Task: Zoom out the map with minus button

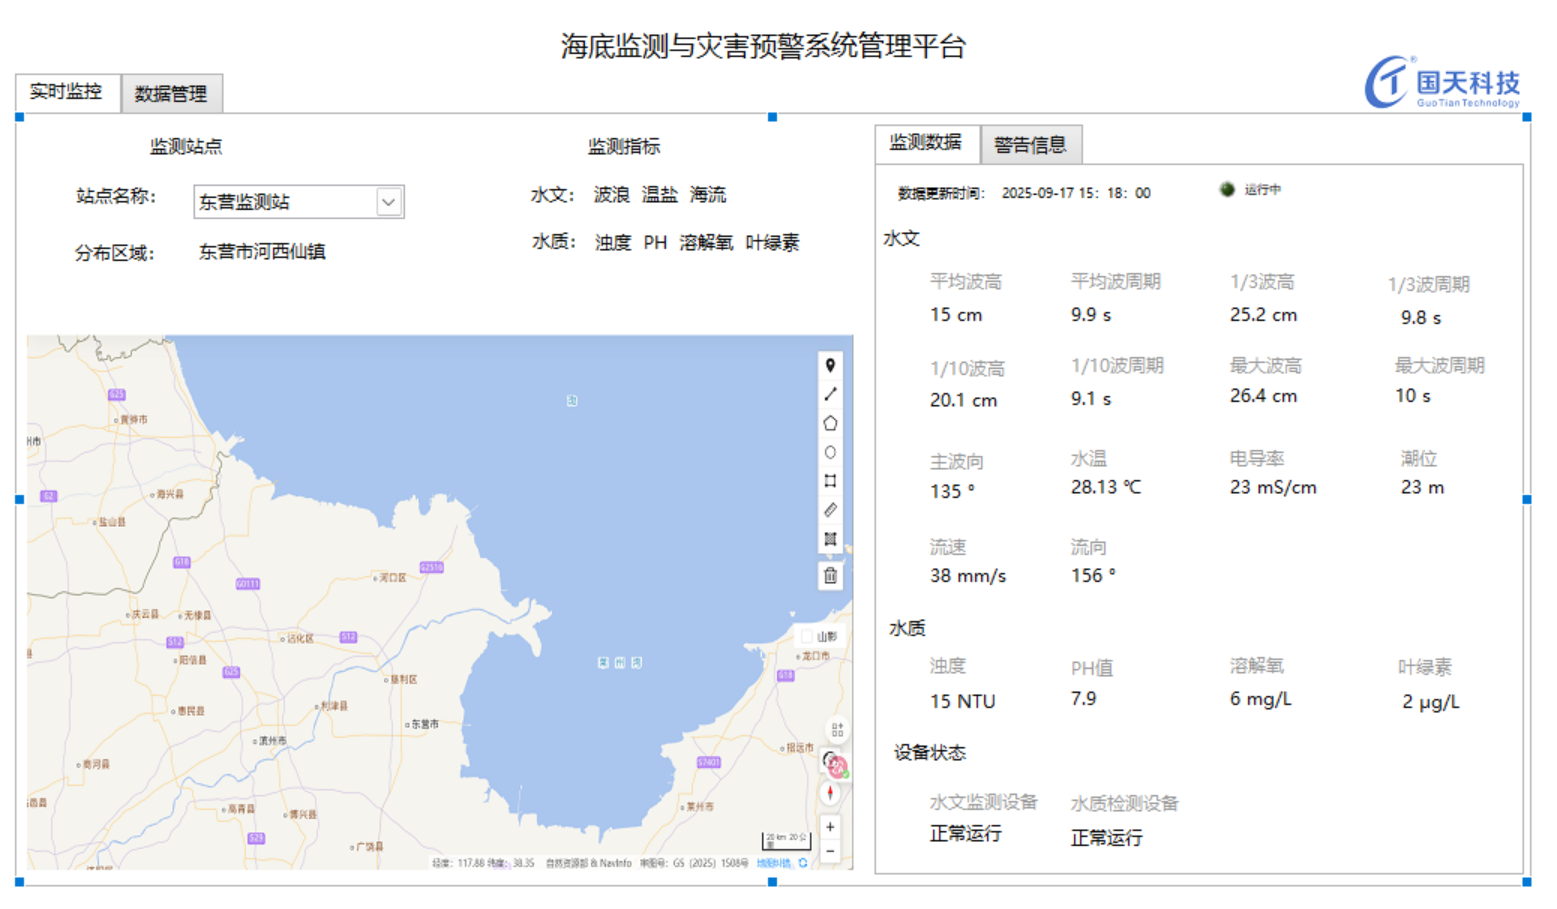Action: click(x=830, y=851)
